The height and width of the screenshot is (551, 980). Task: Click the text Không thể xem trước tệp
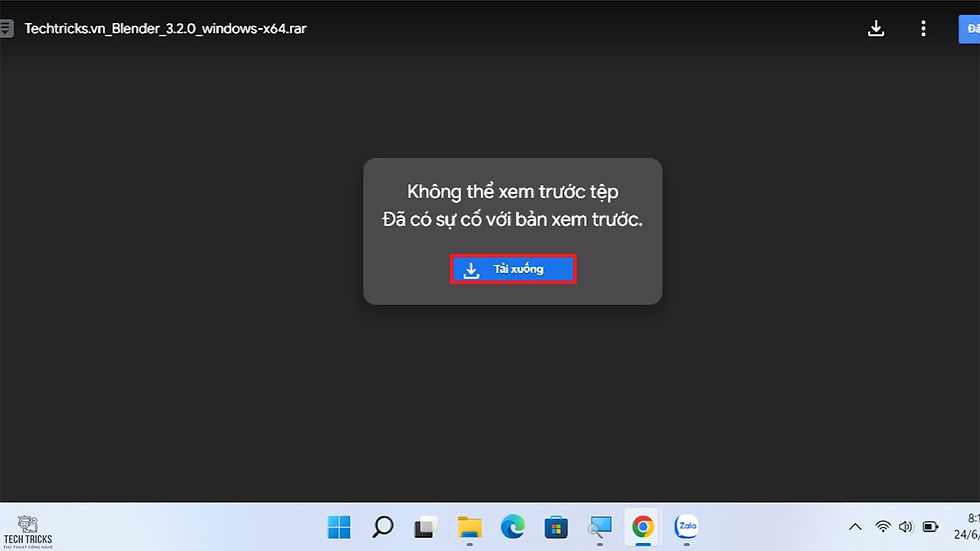click(512, 192)
